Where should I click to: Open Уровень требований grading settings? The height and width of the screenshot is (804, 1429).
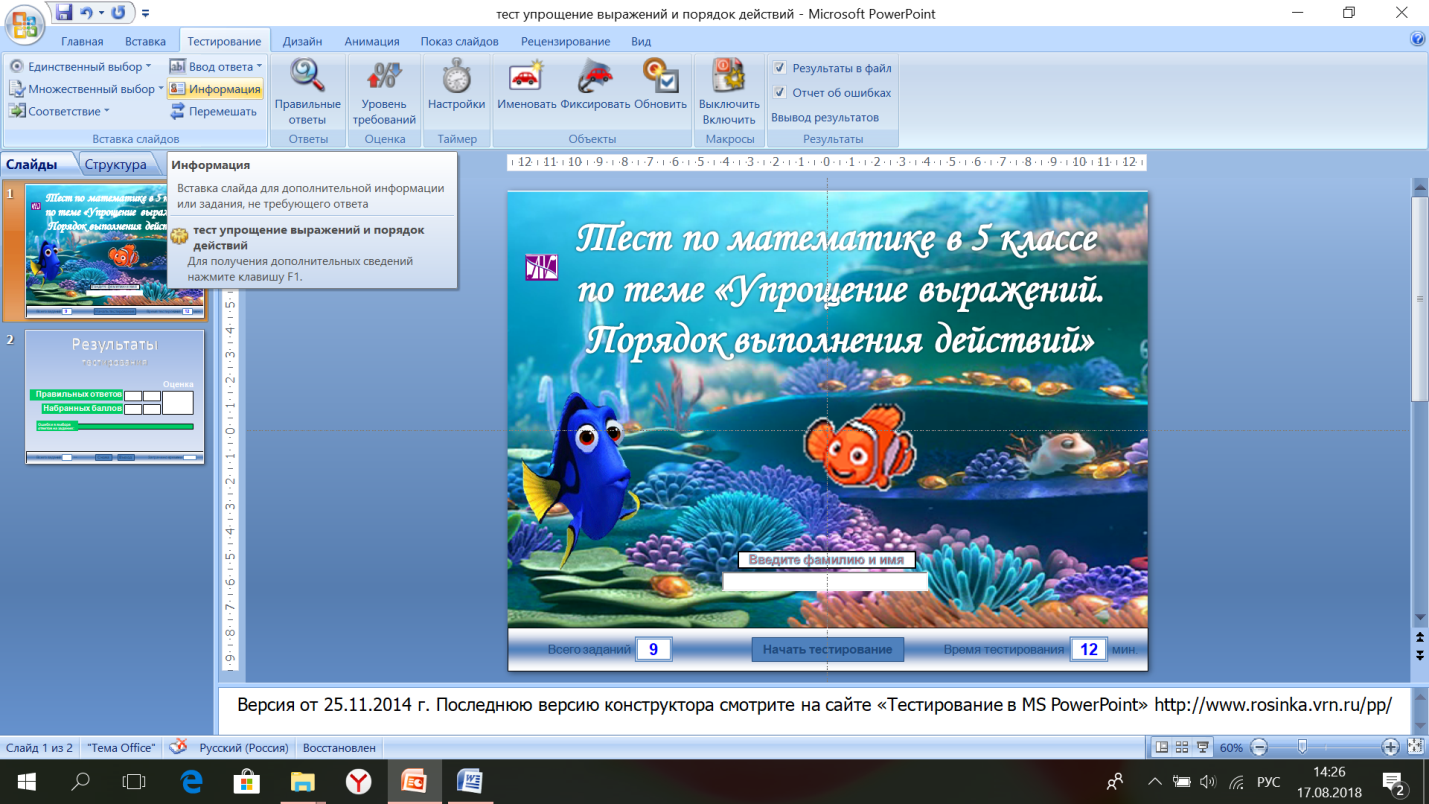(384, 75)
